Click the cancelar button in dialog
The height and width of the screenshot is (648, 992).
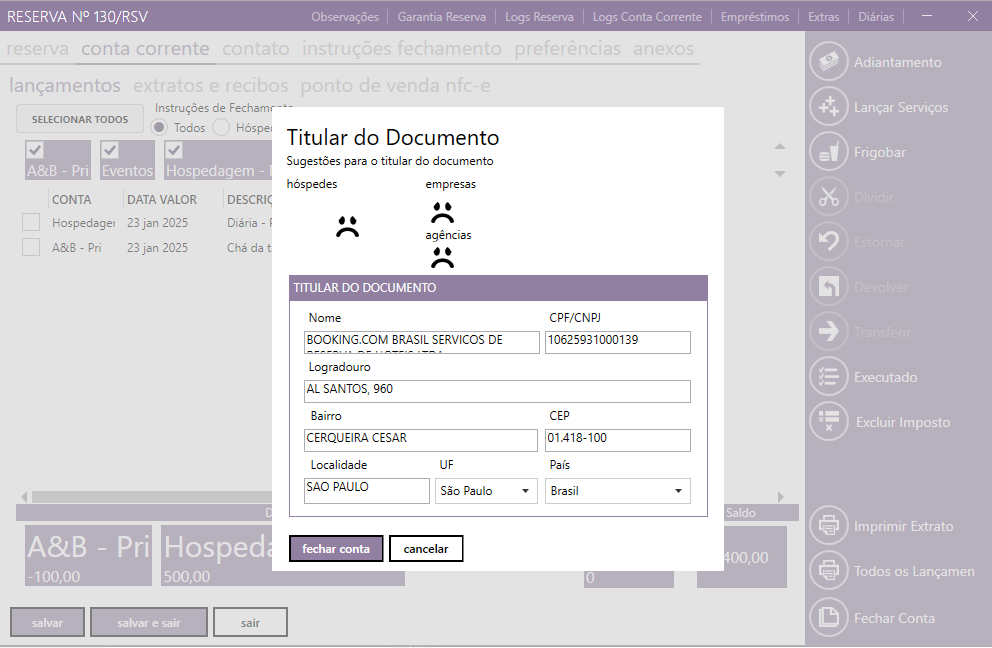coord(426,549)
